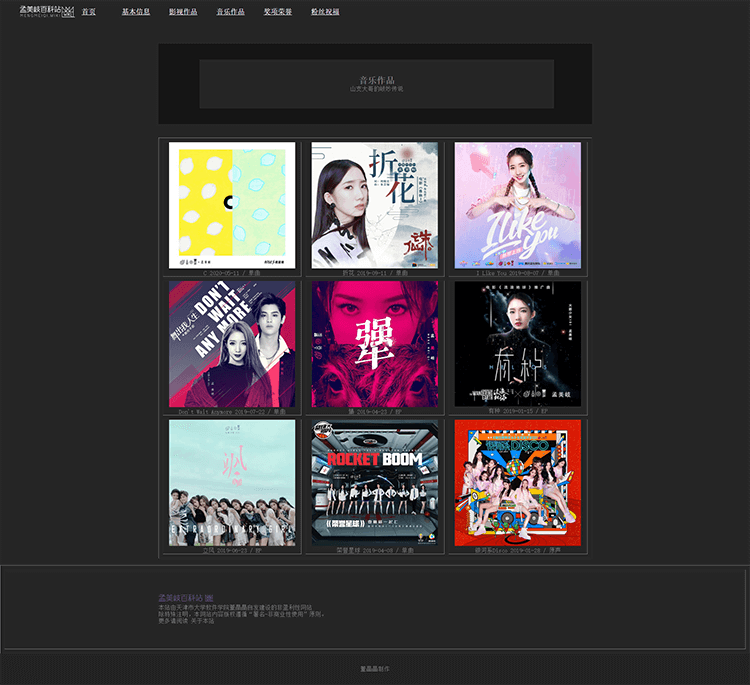Click the caption '荣誉星球 2019-04-08 / 单曲'
750x685 pixels.
375,550
